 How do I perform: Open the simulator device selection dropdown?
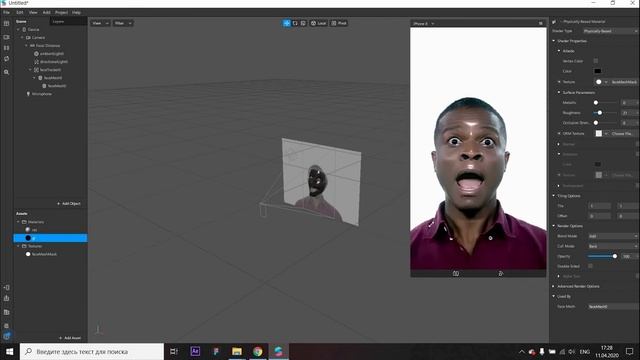[423, 24]
